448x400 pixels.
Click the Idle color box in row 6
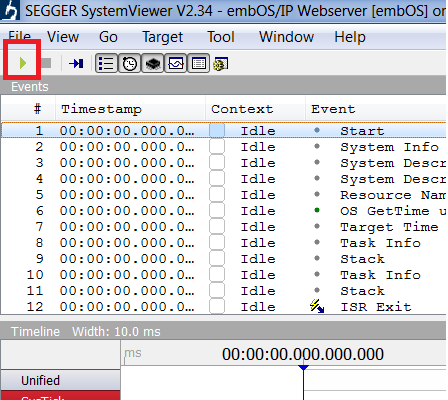click(x=217, y=210)
